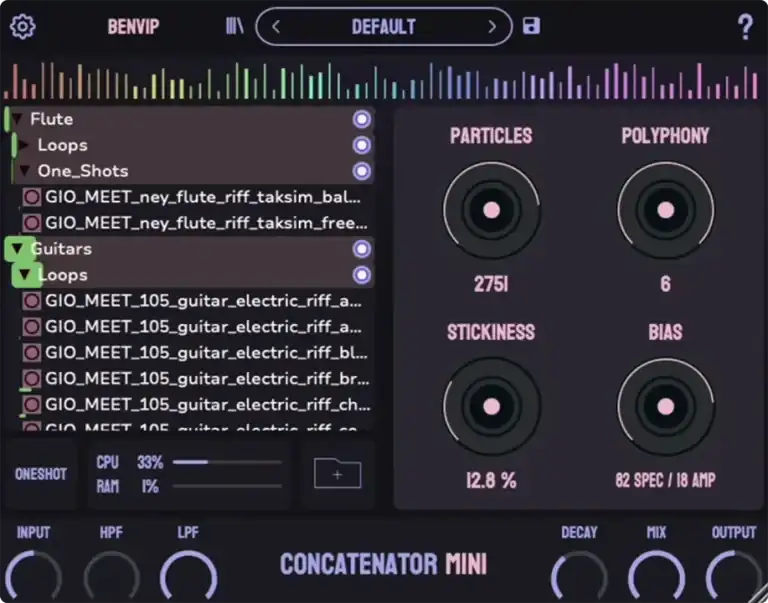This screenshot has height=603, width=768.
Task: Go to the next preset arrow
Action: pos(492,27)
